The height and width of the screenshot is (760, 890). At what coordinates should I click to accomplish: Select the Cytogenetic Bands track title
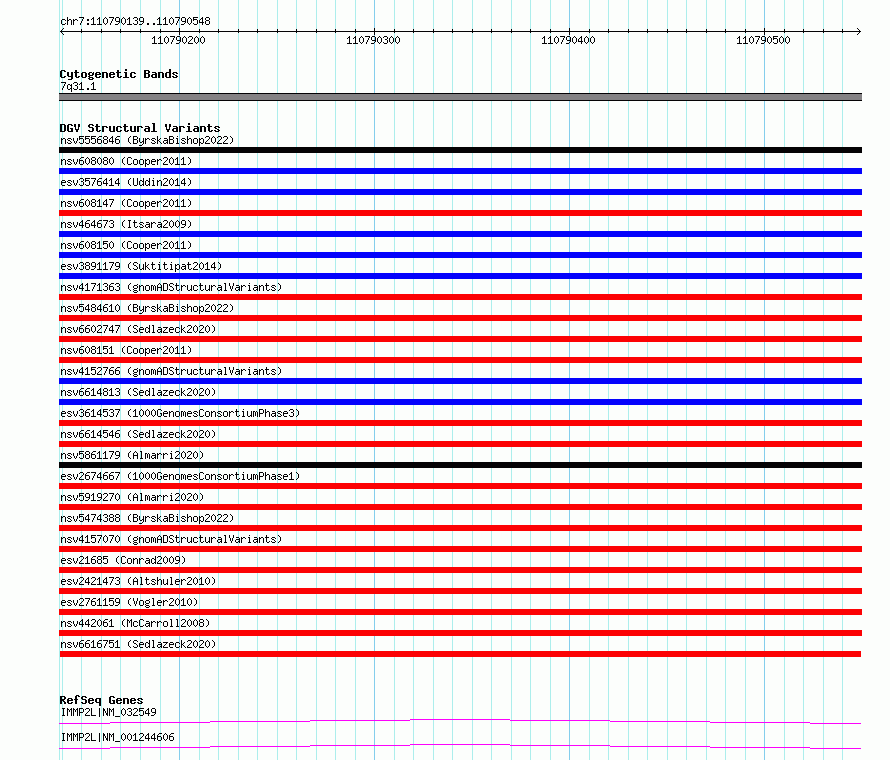(x=119, y=74)
